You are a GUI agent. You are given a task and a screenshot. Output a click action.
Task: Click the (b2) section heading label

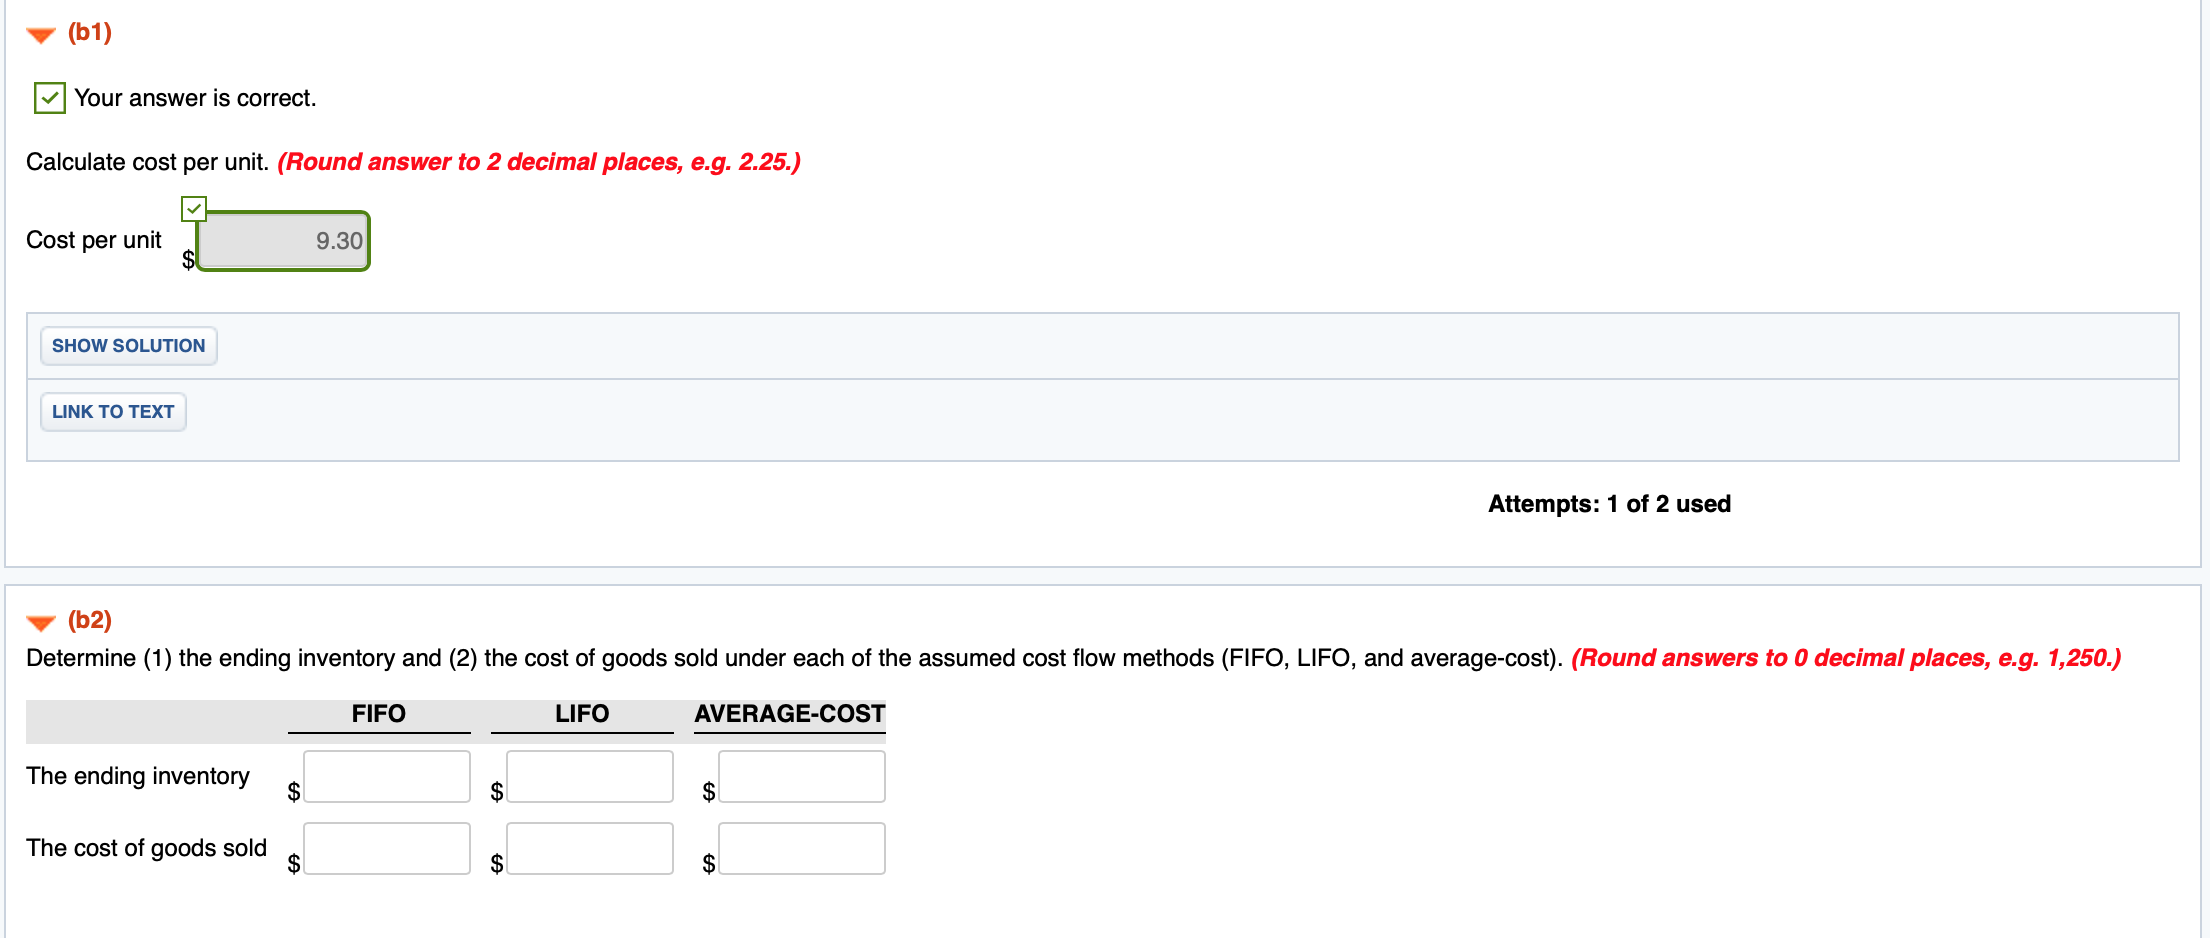click(x=89, y=620)
